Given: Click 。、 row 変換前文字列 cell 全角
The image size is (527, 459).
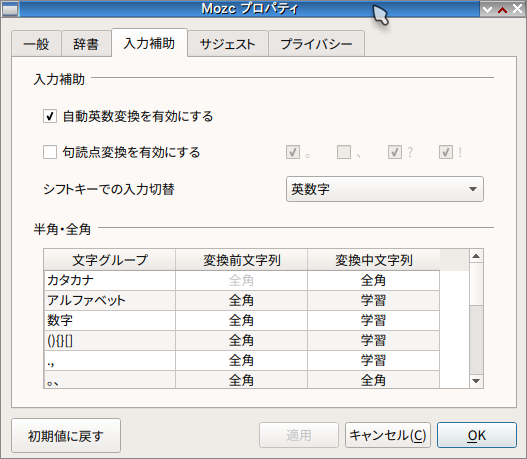Looking at the screenshot, I should pyautogui.click(x=241, y=380).
